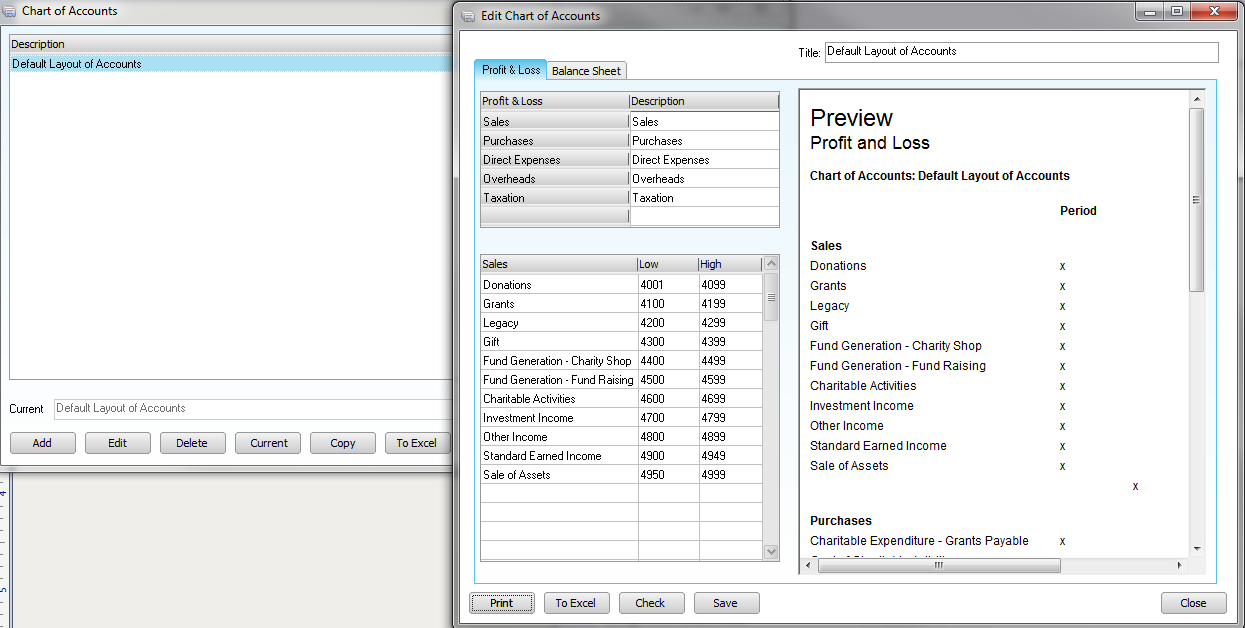Click the Donations low value 4001 cell
Viewport: 1245px width, 628px height.
[x=667, y=285]
